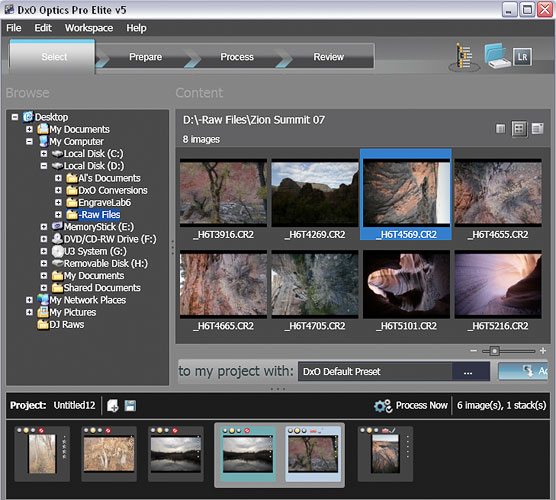The width and height of the screenshot is (556, 500).
Task: Click the Add to project button
Action: click(x=523, y=371)
